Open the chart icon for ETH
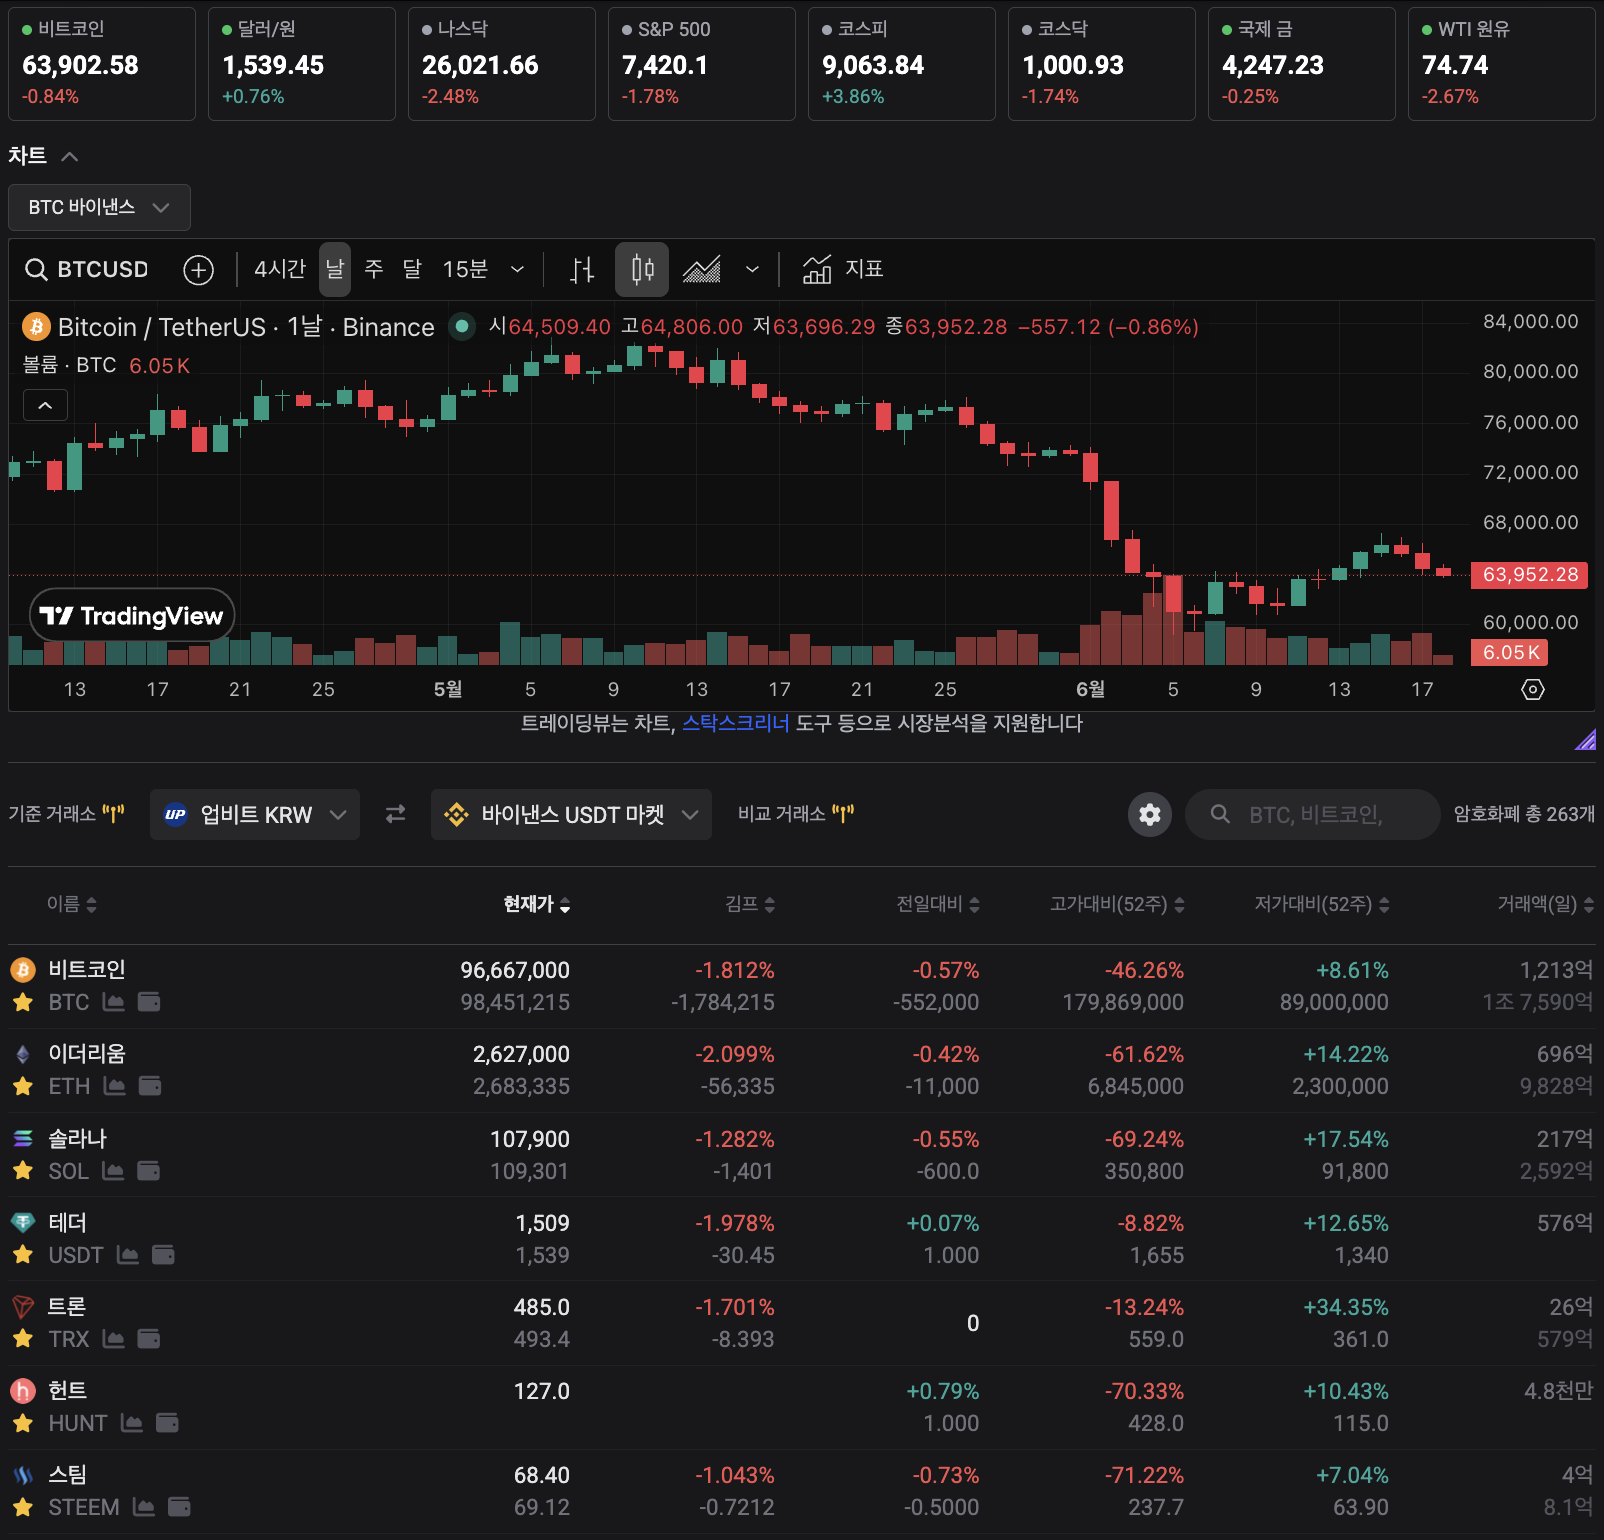This screenshot has height=1540, width=1604. point(115,1086)
